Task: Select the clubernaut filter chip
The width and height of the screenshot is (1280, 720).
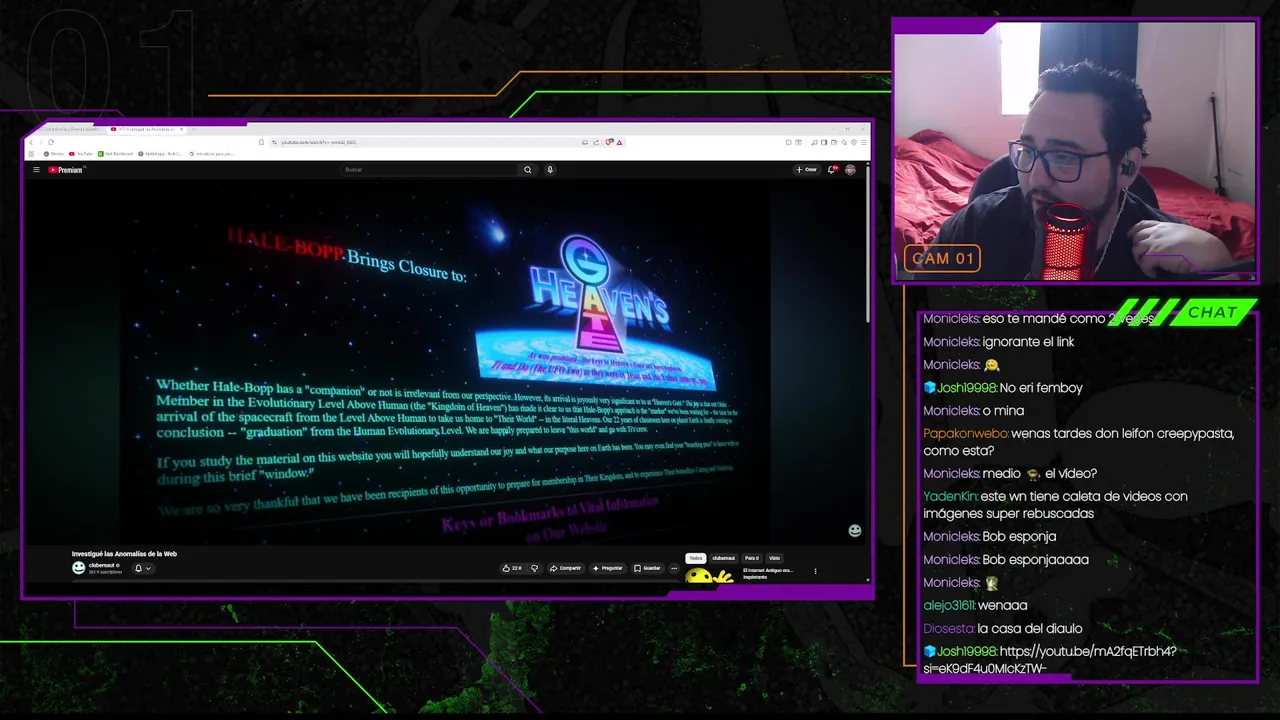Action: click(x=723, y=558)
